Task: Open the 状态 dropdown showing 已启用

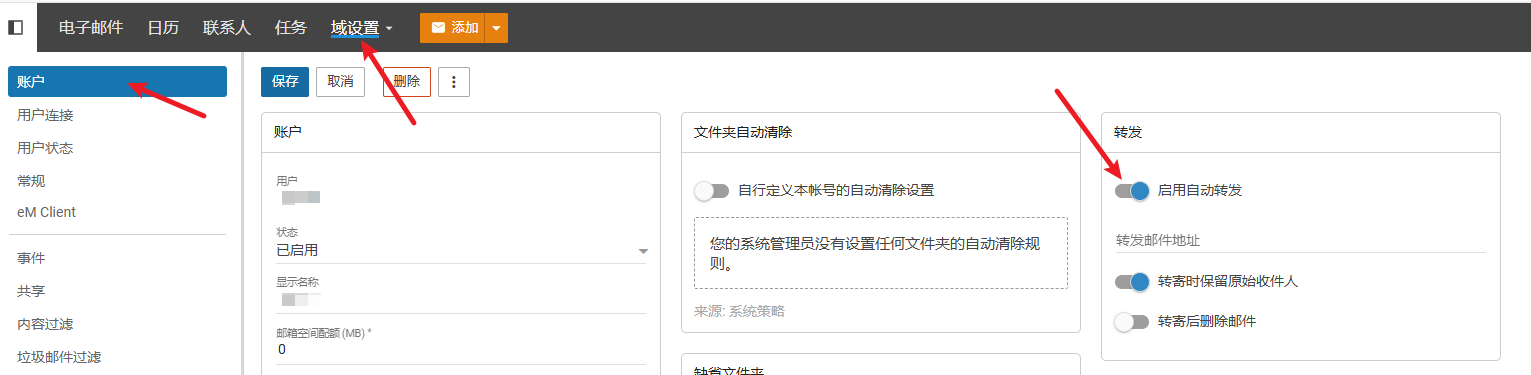Action: tap(462, 250)
